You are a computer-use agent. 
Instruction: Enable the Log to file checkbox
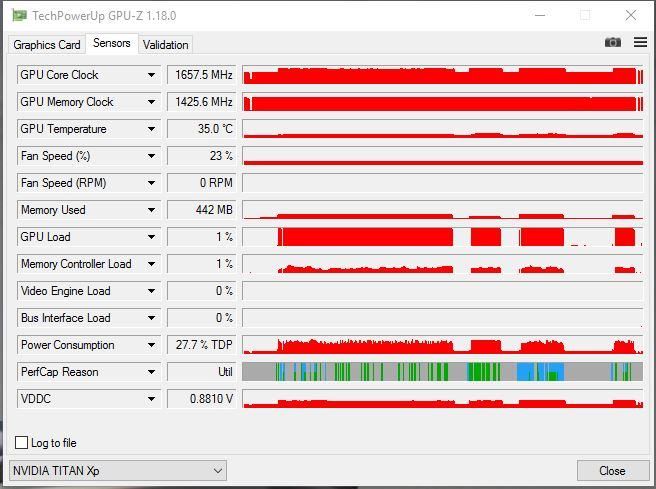[x=21, y=443]
